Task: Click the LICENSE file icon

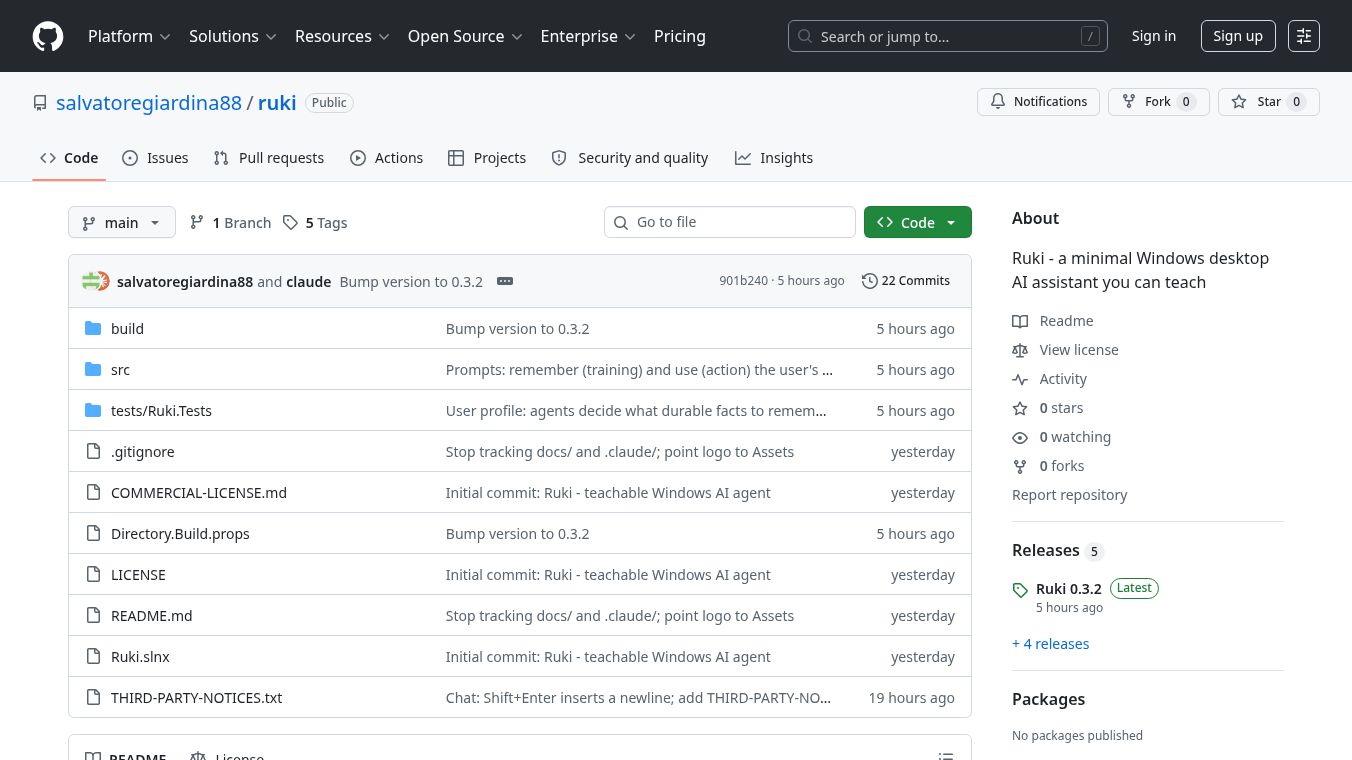Action: pyautogui.click(x=93, y=574)
